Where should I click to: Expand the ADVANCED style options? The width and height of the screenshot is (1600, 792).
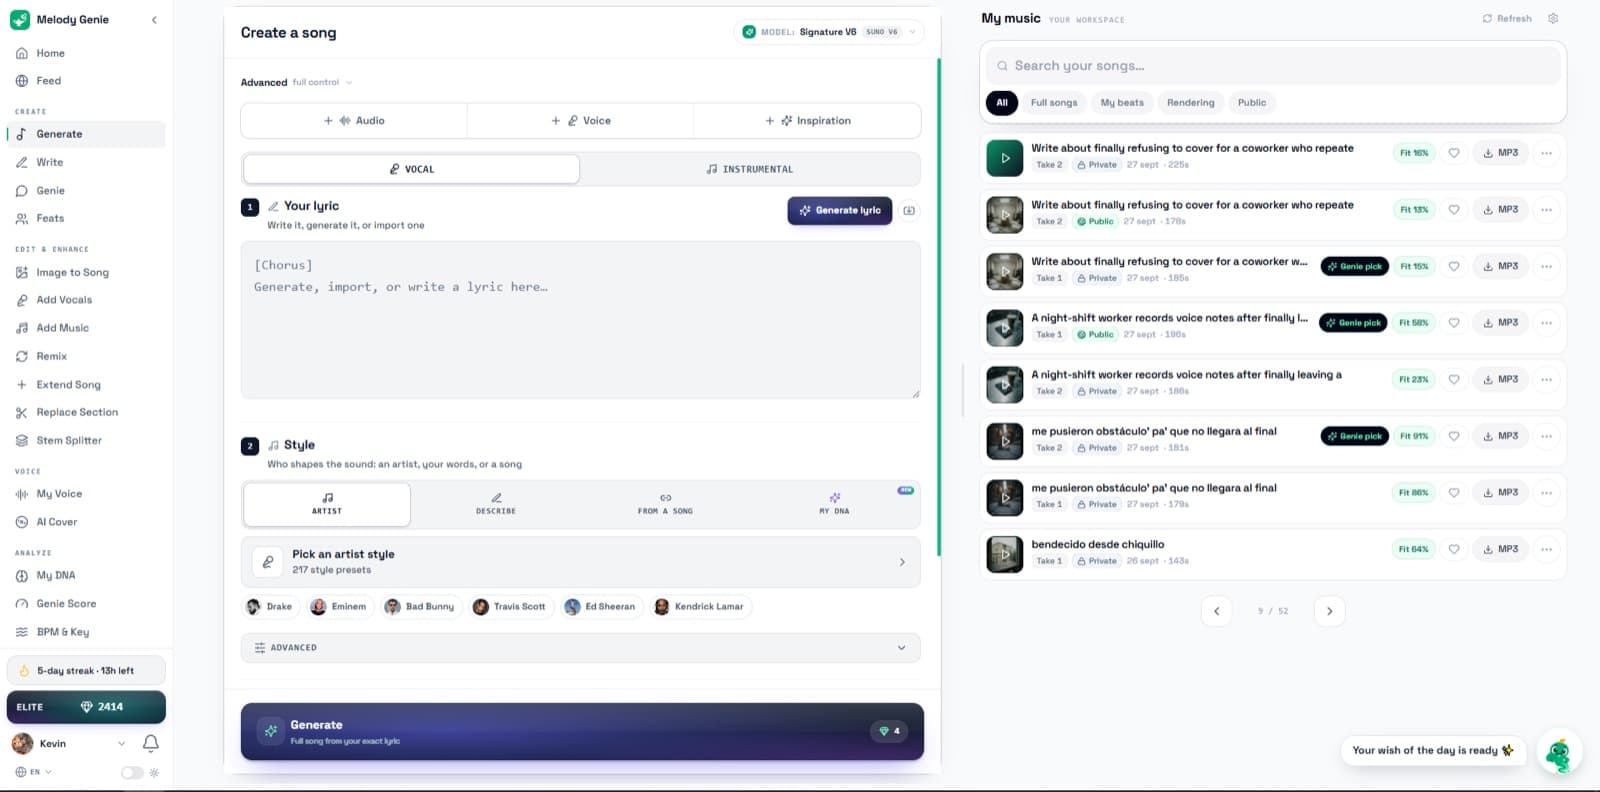pos(580,648)
